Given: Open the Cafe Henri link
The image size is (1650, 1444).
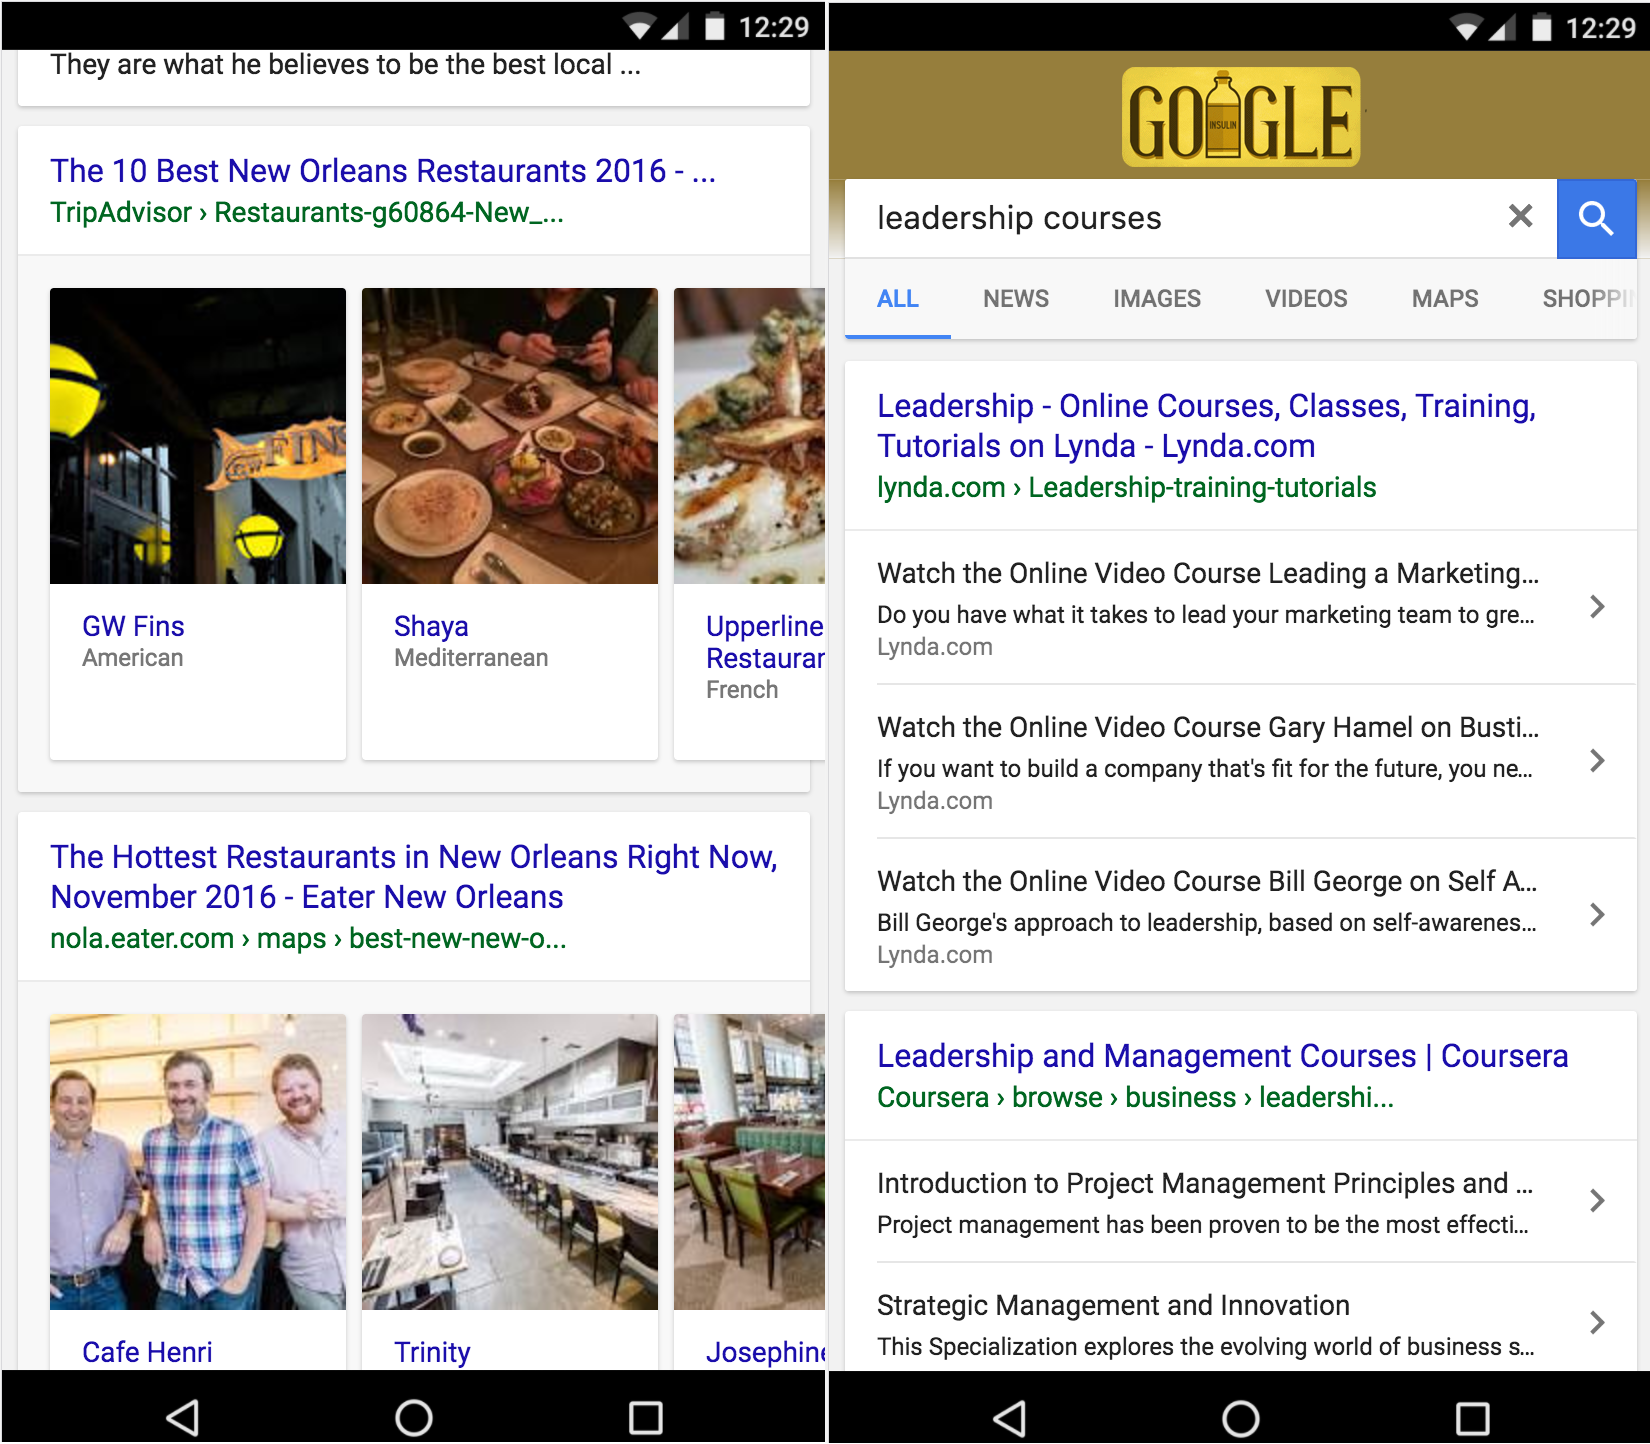Looking at the screenshot, I should coord(147,1352).
